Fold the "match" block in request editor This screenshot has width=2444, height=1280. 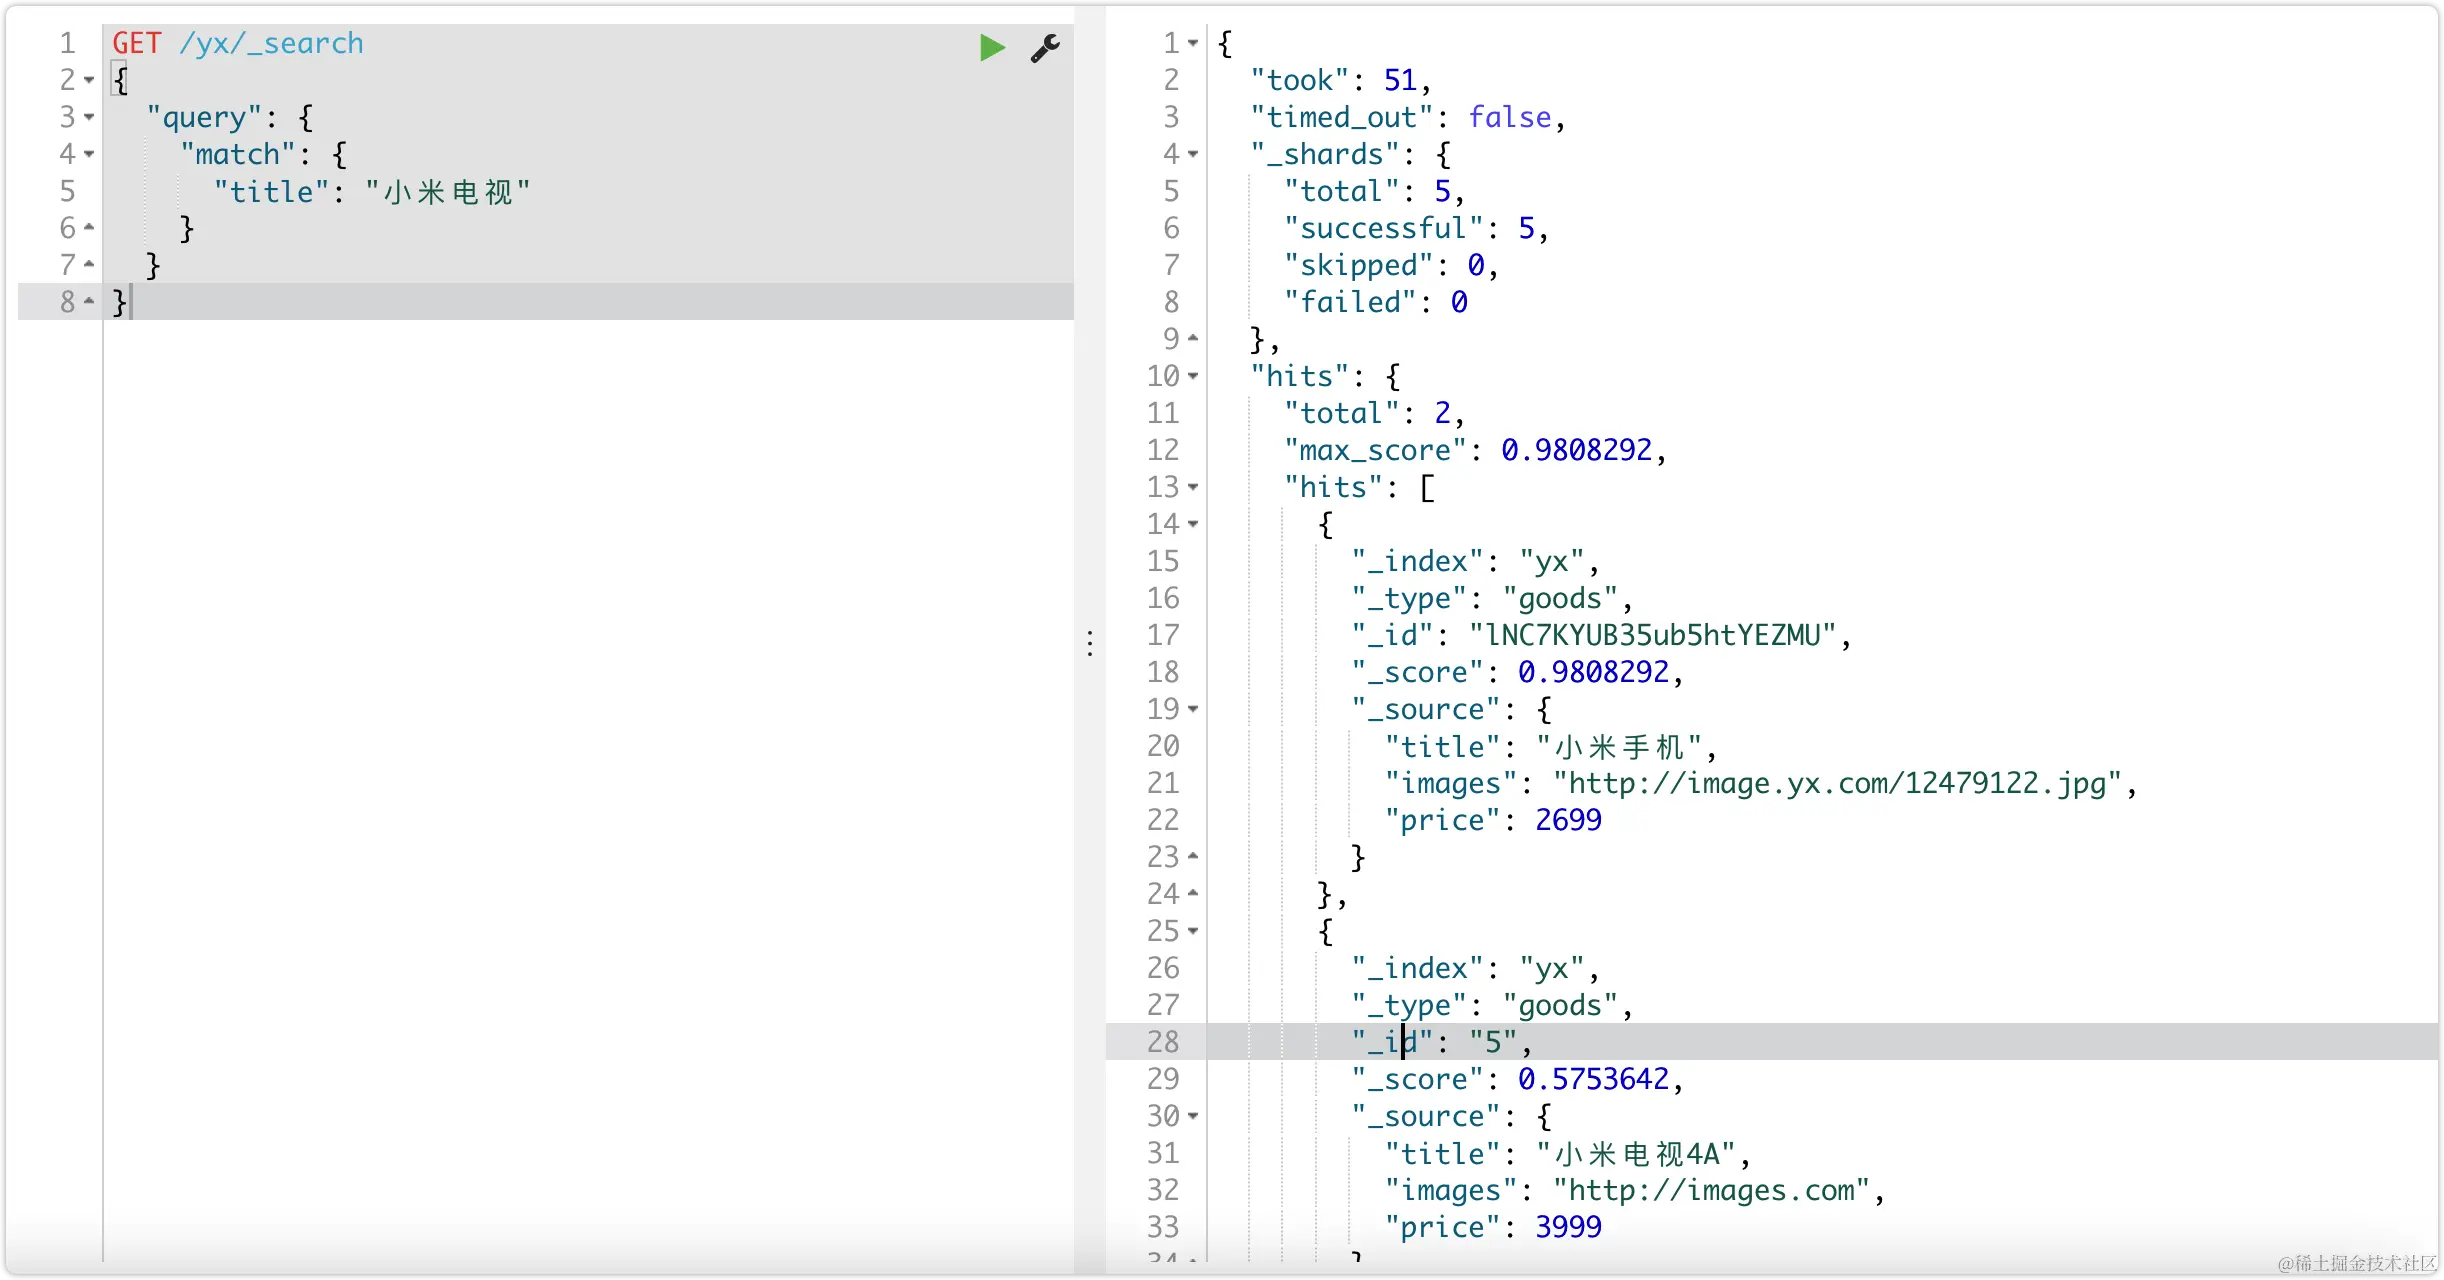pos(89,154)
